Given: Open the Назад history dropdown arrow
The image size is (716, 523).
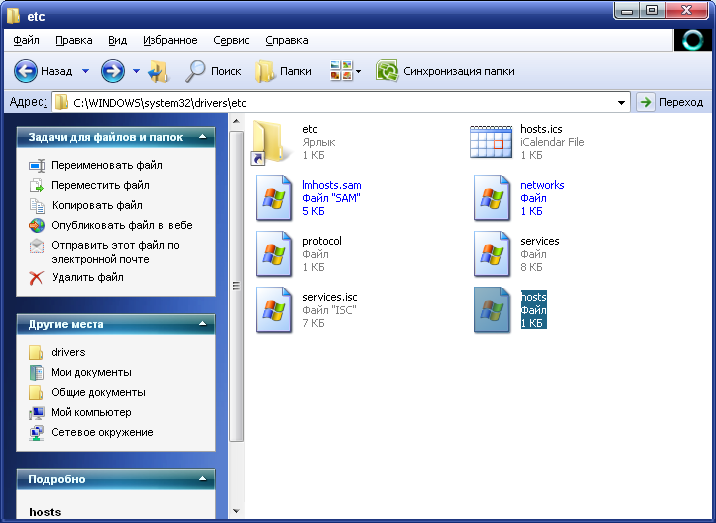Looking at the screenshot, I should [85, 71].
